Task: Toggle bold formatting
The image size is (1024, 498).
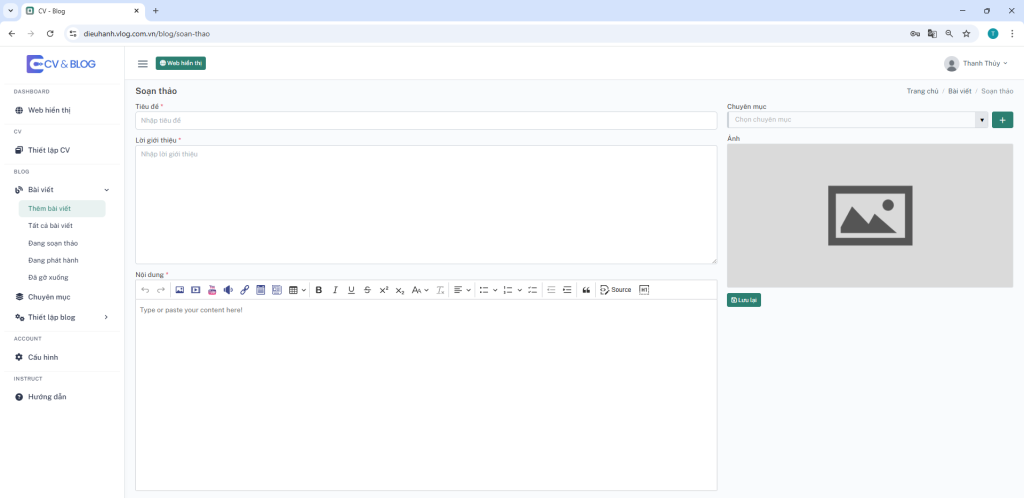Action: click(319, 290)
